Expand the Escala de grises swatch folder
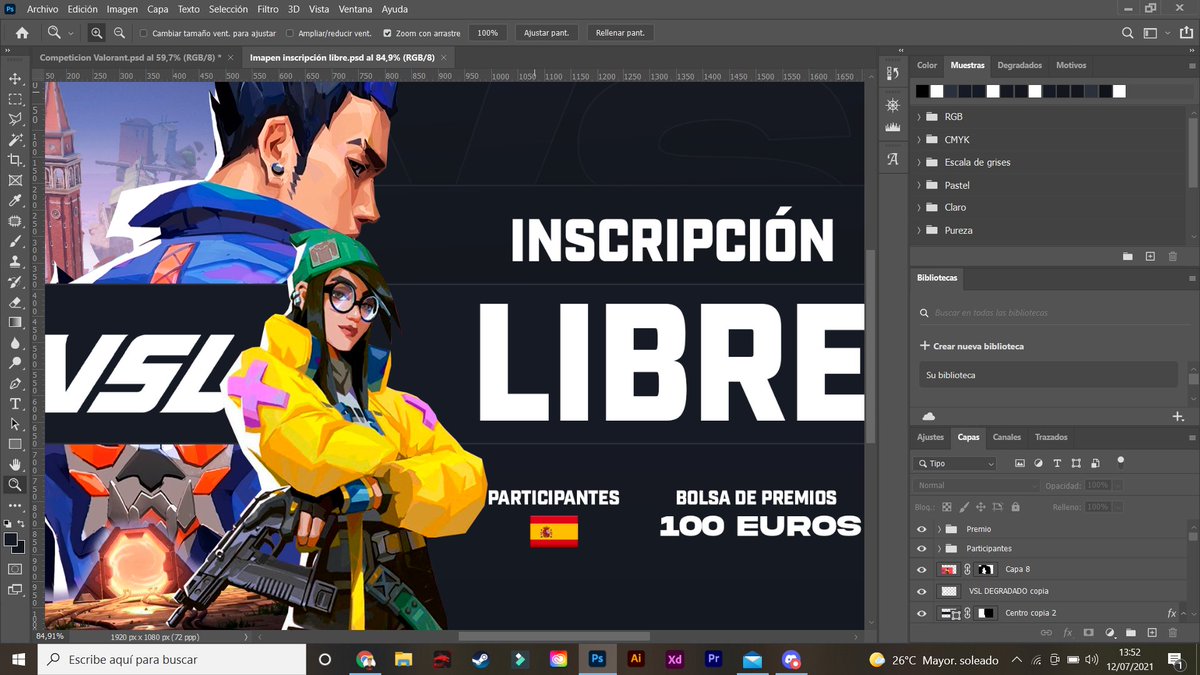This screenshot has height=675, width=1200. click(x=919, y=162)
